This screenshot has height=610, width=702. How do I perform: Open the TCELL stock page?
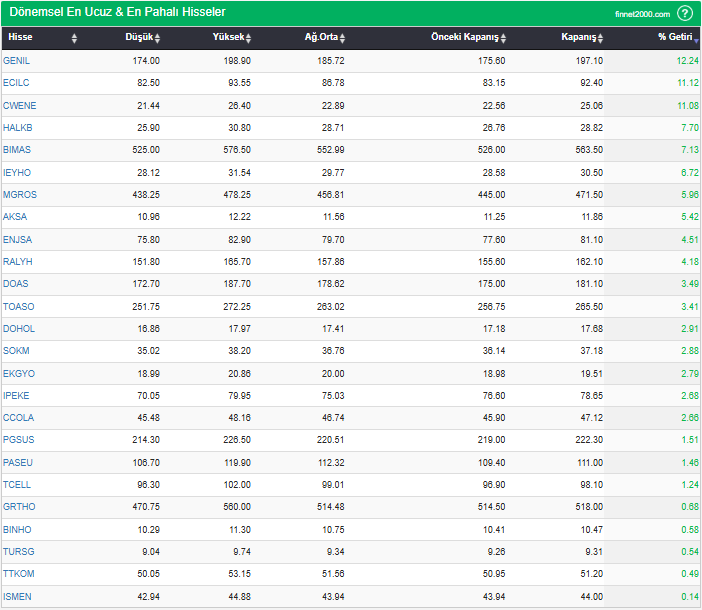pyautogui.click(x=17, y=484)
